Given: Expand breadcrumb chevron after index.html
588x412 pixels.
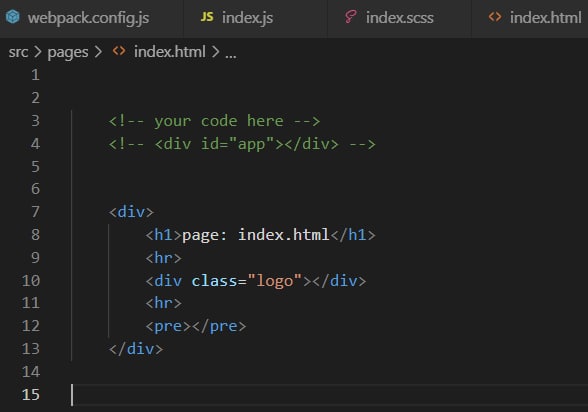Looking at the screenshot, I should (x=215, y=52).
